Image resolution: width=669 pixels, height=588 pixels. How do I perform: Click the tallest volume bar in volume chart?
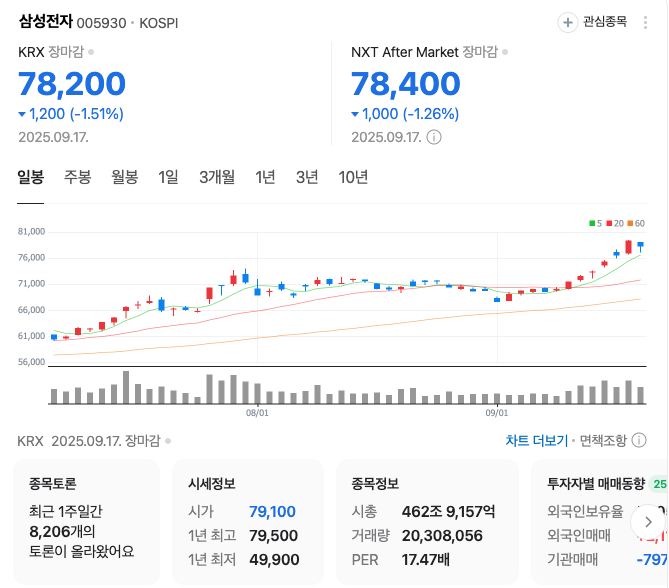click(126, 387)
